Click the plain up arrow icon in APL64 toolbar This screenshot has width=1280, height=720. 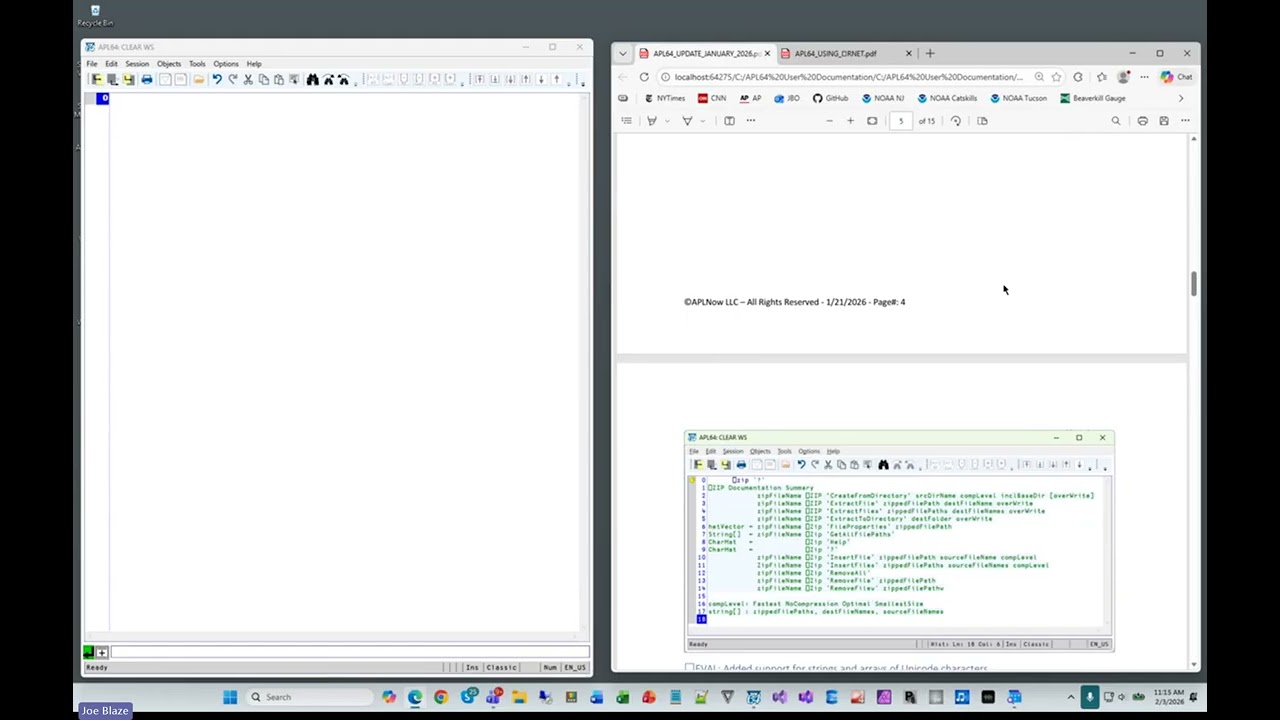pyautogui.click(x=557, y=79)
